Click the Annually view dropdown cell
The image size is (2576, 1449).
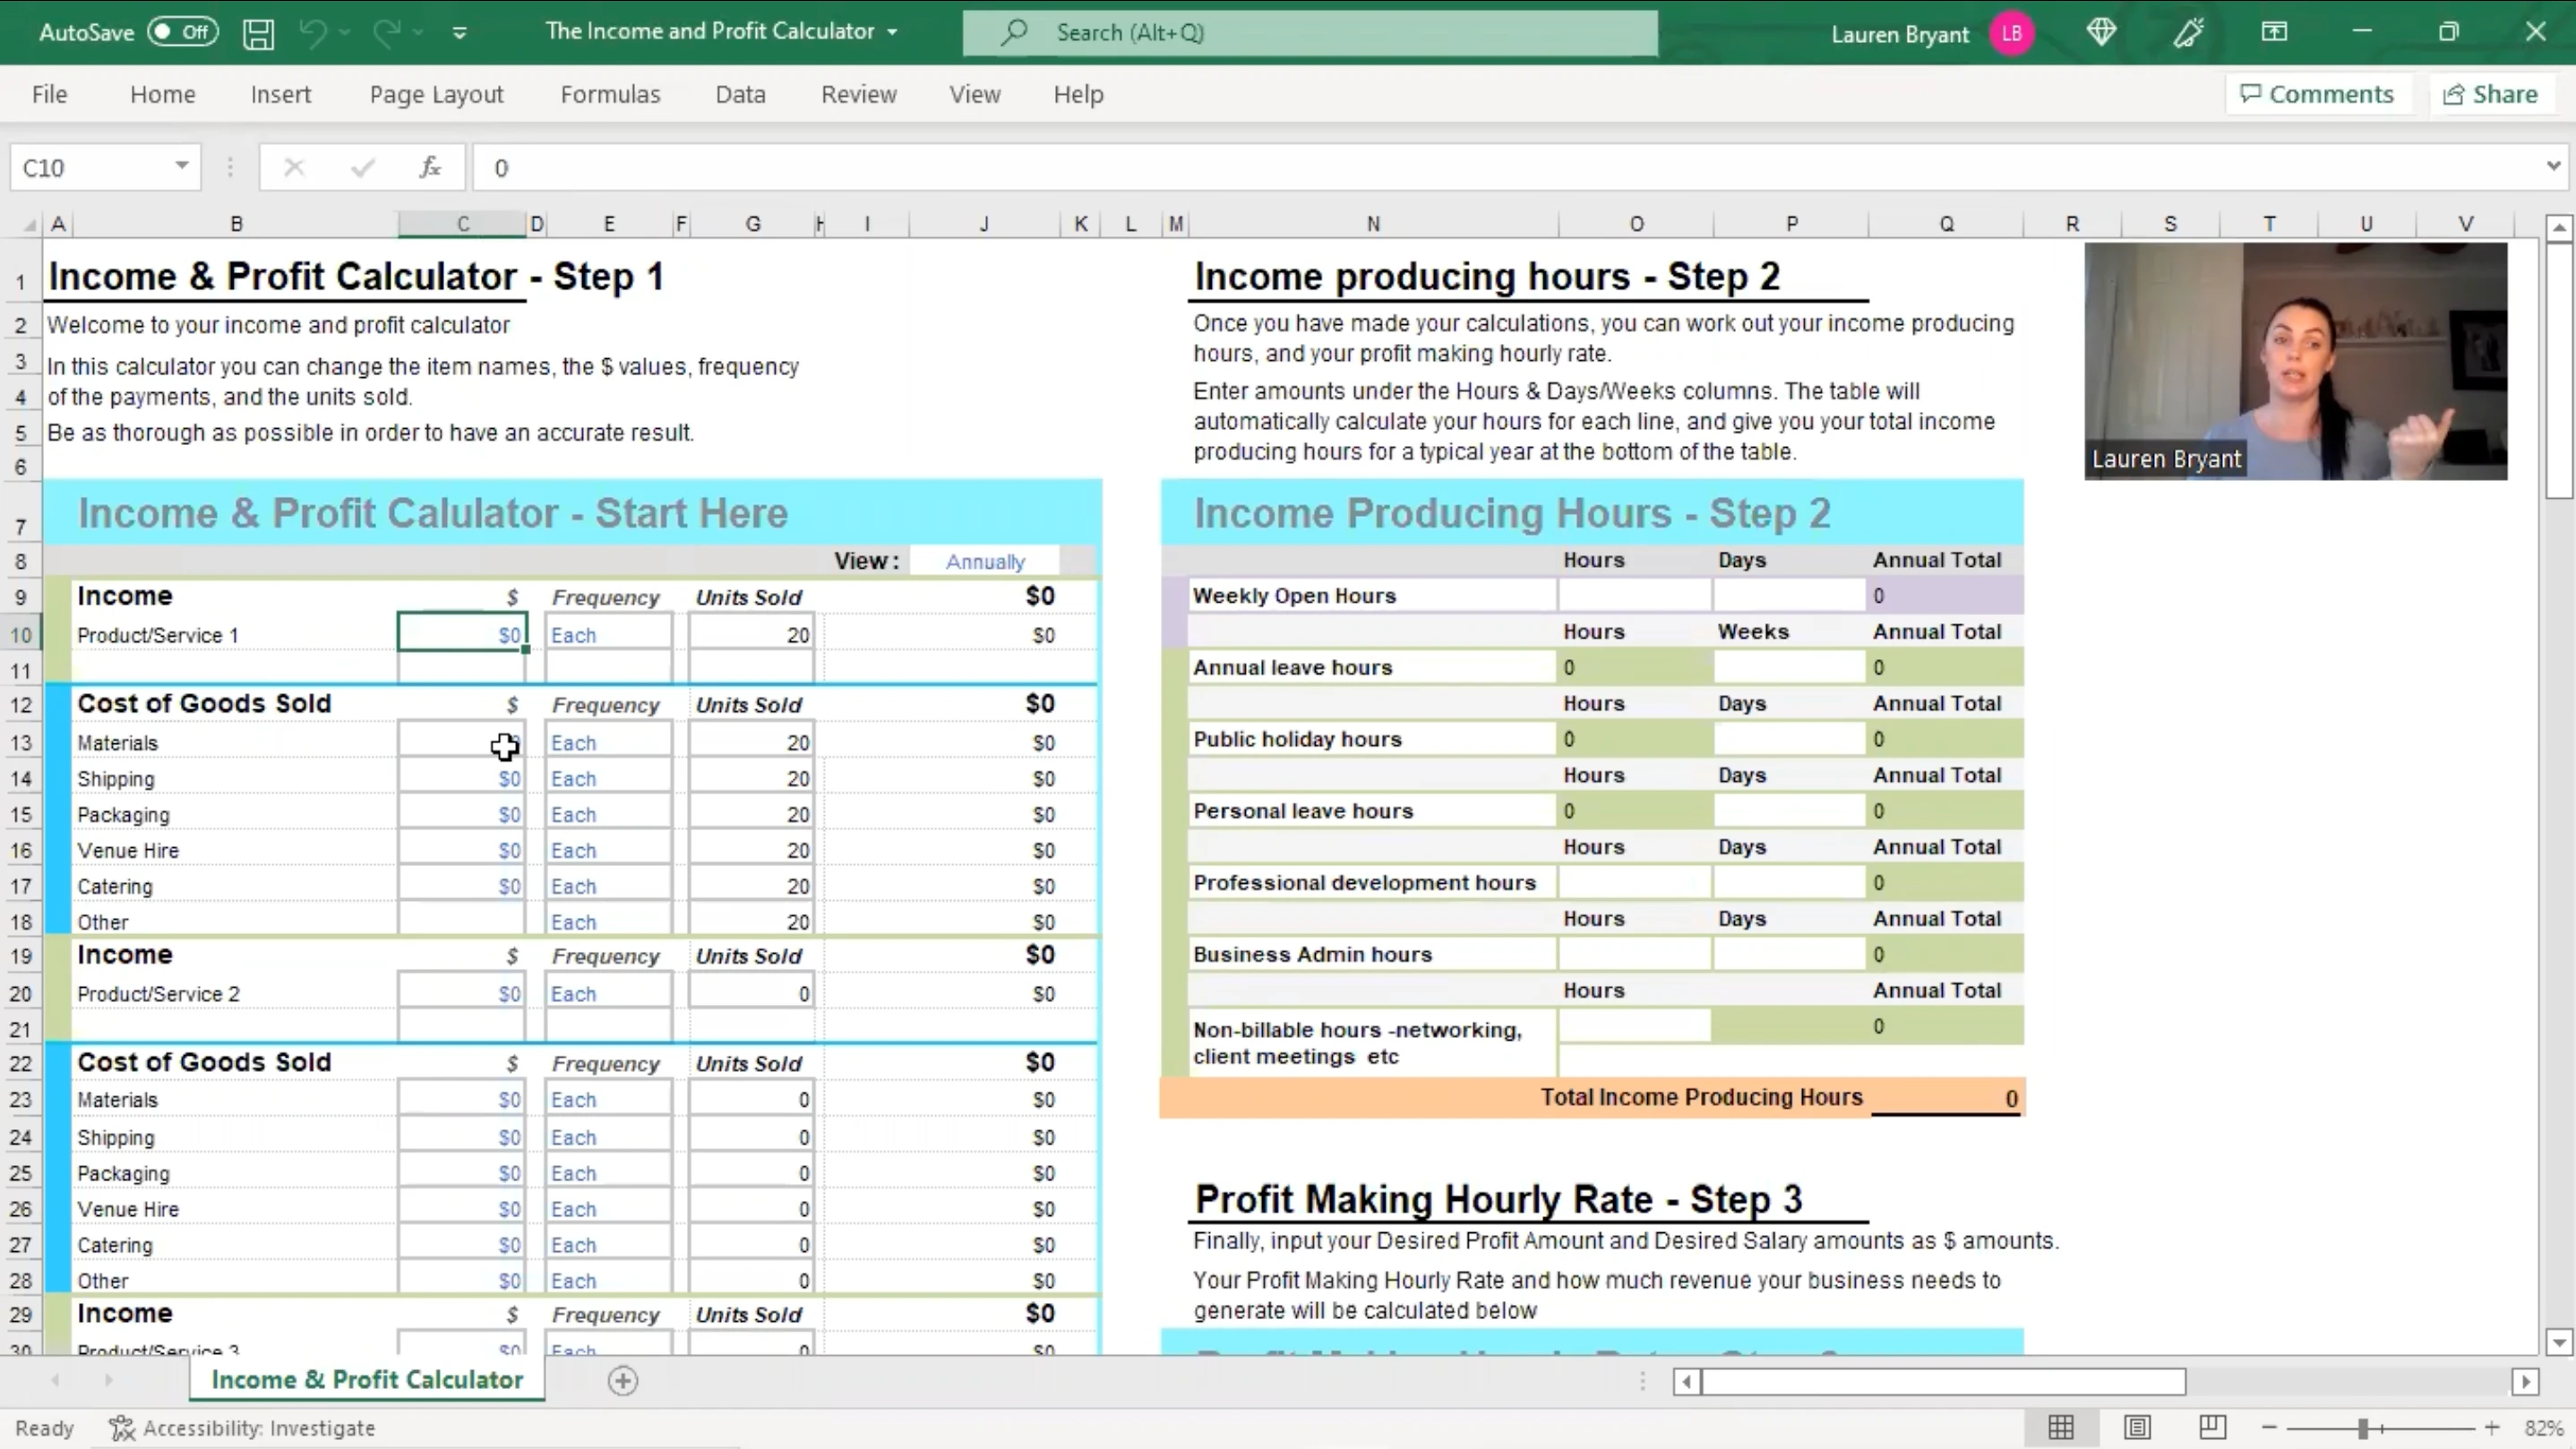[x=985, y=561]
